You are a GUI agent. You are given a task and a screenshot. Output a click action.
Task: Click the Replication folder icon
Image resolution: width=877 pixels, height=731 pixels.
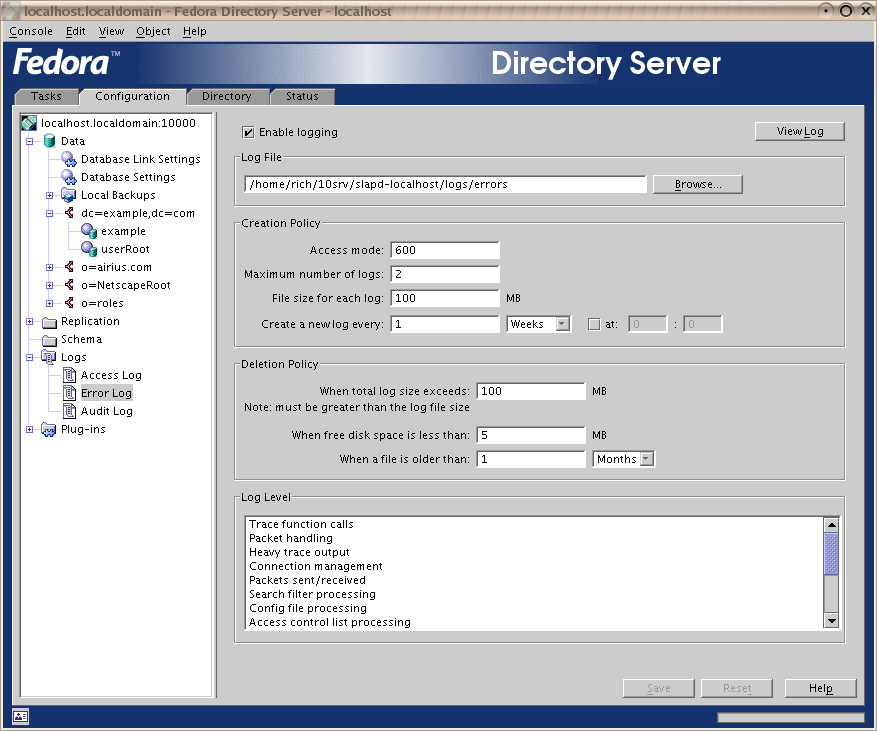point(49,322)
